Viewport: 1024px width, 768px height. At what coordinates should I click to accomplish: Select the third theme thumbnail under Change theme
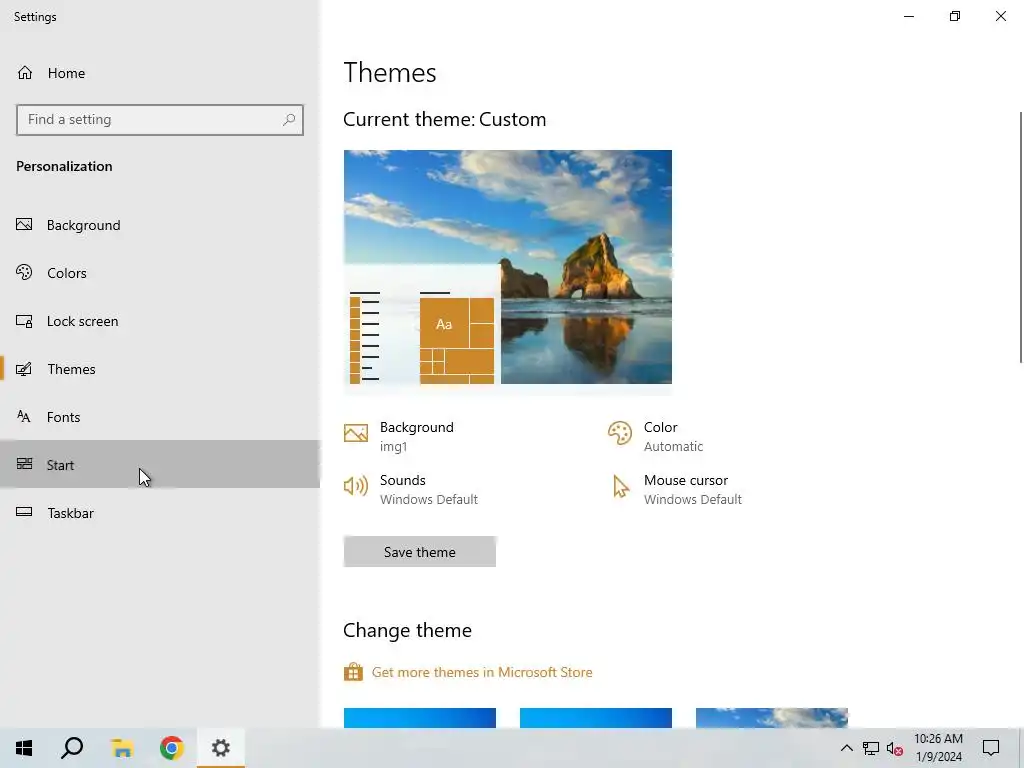pos(772,718)
